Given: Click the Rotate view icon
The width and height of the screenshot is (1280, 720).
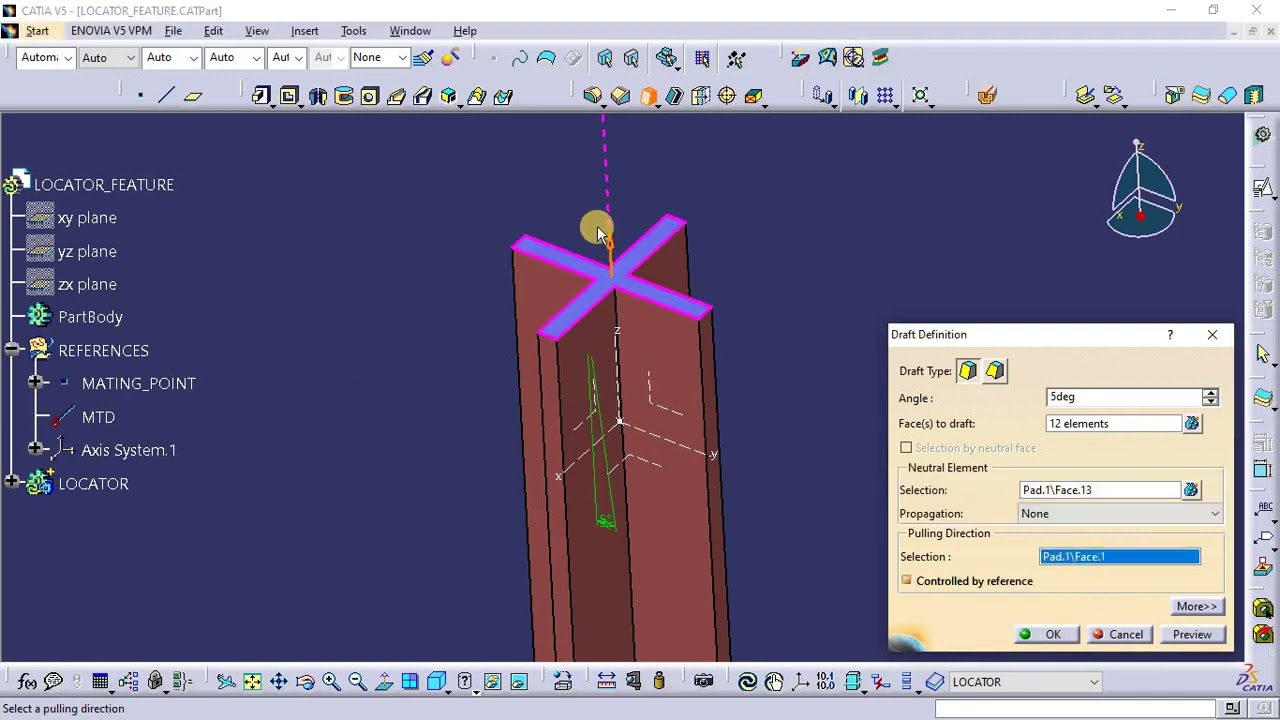Looking at the screenshot, I should coord(305,682).
